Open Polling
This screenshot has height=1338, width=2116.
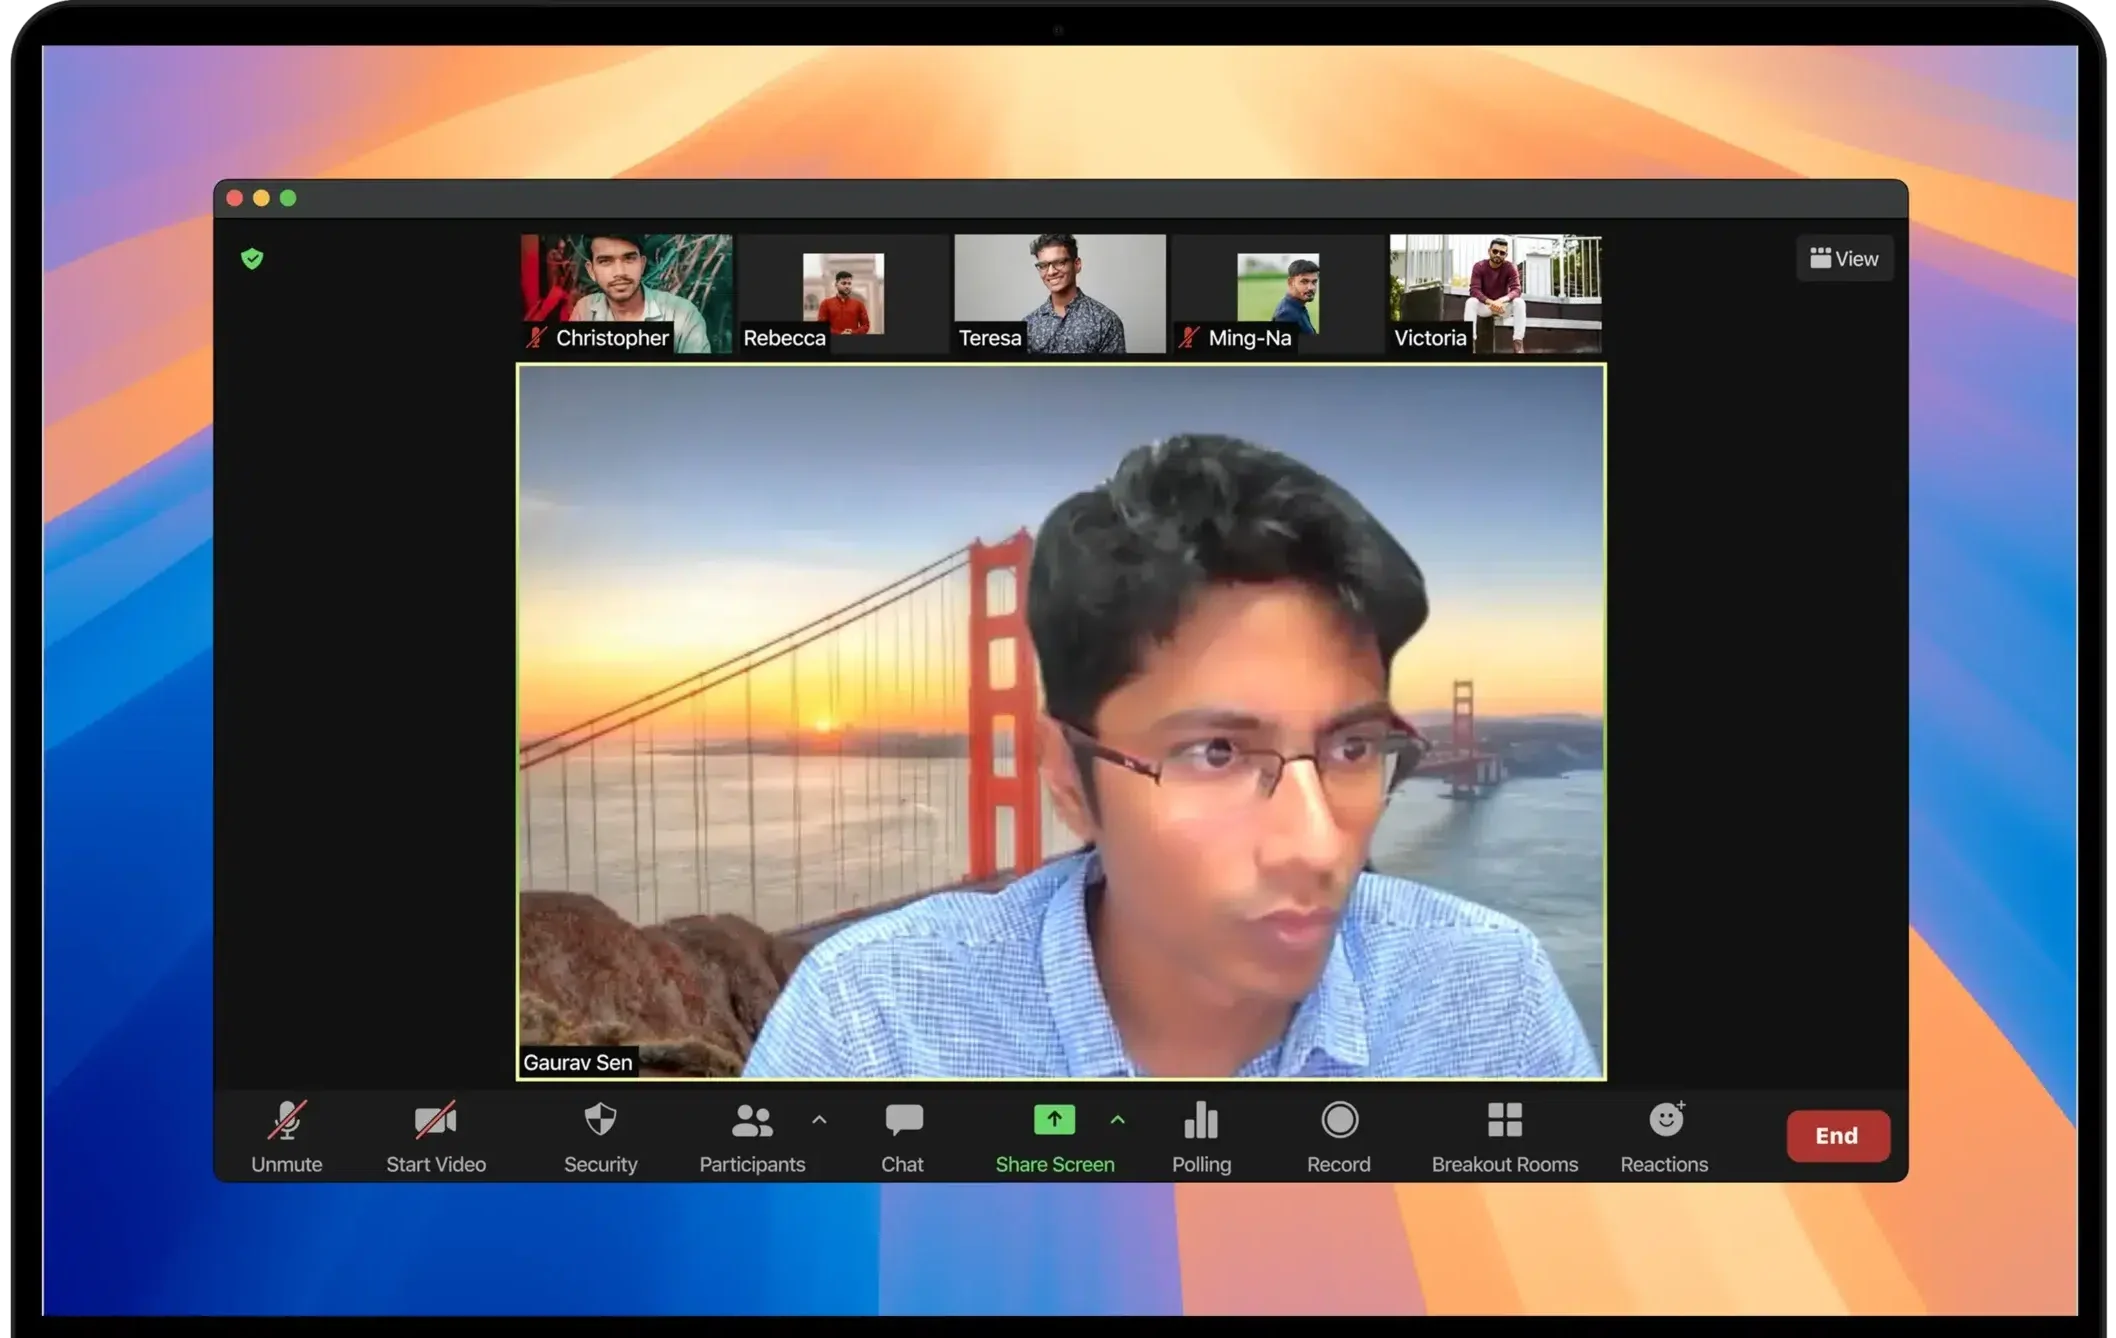click(1201, 1137)
